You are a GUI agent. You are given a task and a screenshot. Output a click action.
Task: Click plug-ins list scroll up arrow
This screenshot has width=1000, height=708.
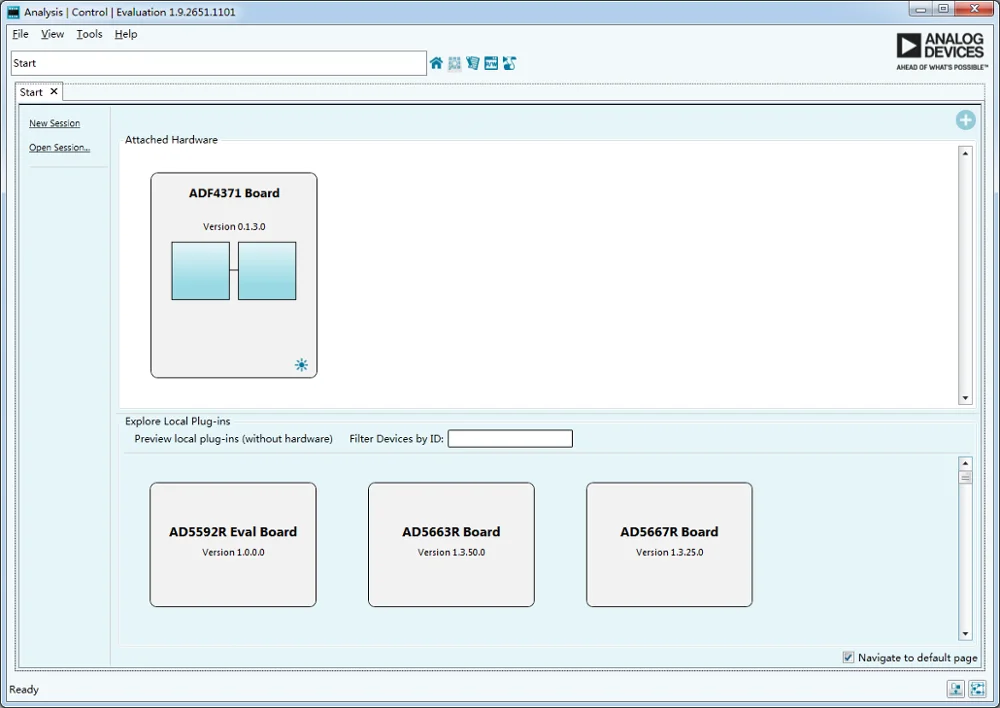tap(966, 463)
